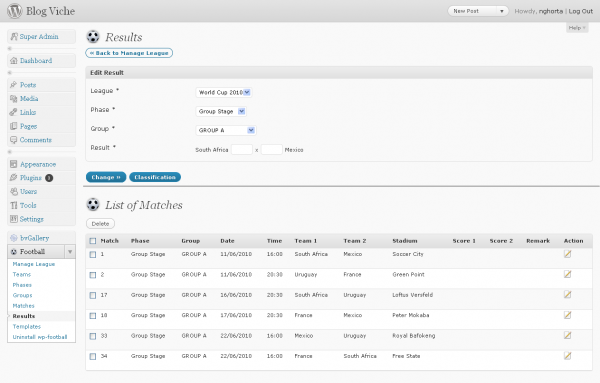600x383 pixels.
Task: Click the Super Admin sidebar icon
Action: (14, 36)
